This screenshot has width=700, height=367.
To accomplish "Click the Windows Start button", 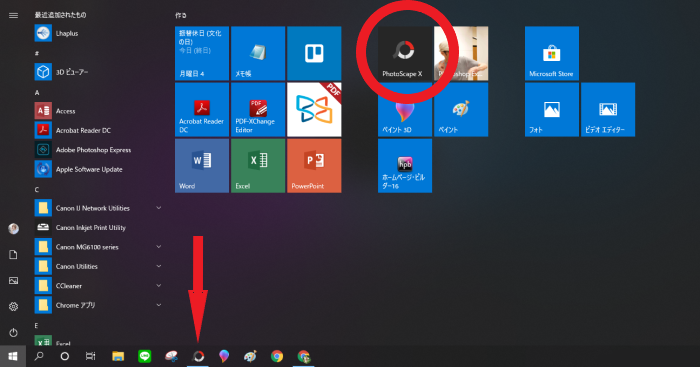I will pyautogui.click(x=13, y=356).
